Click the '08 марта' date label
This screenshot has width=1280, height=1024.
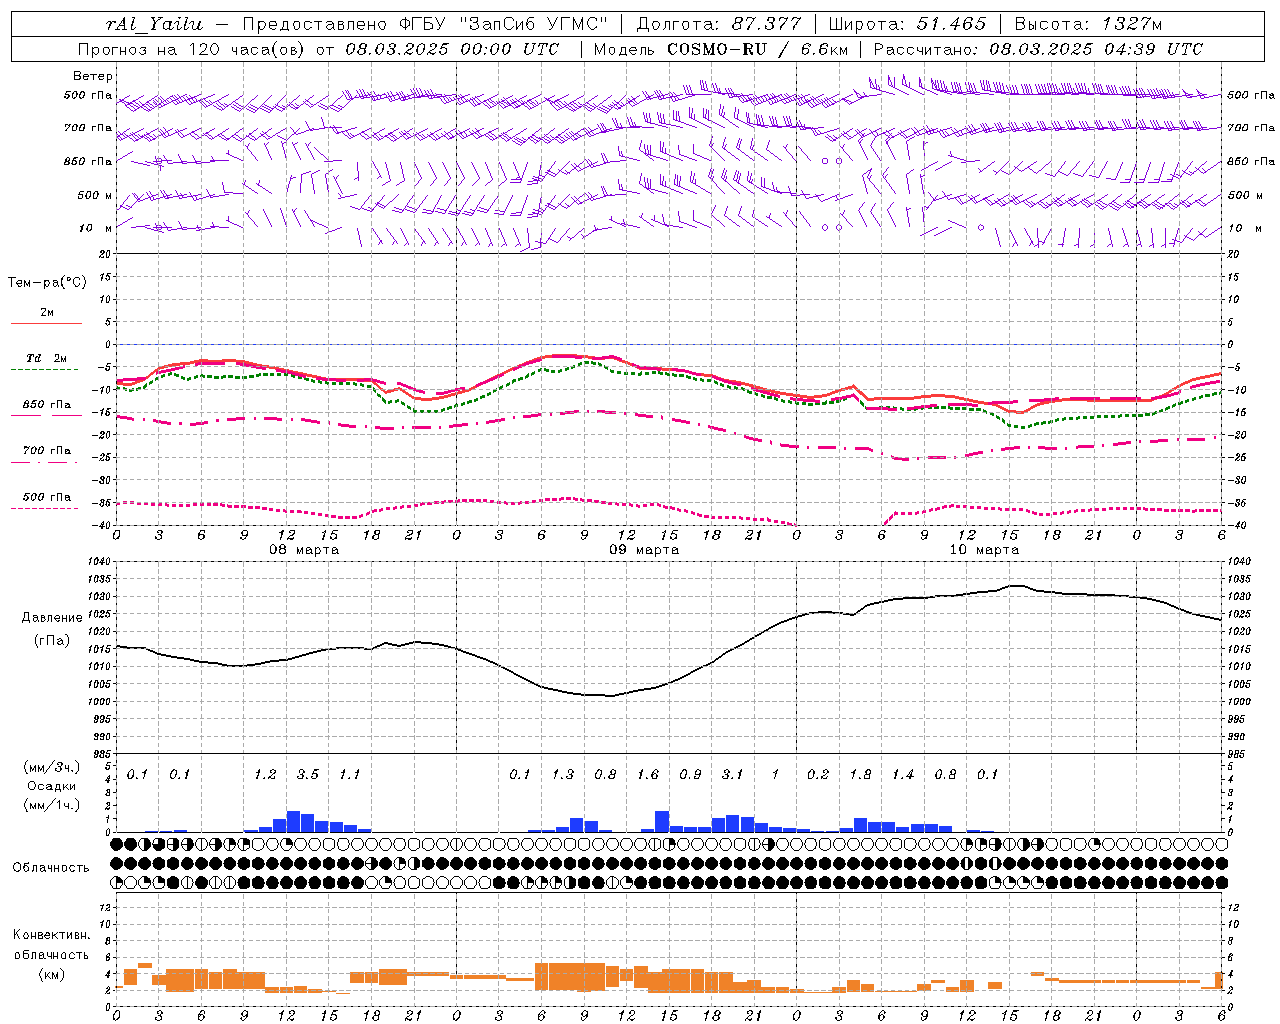coord(304,550)
